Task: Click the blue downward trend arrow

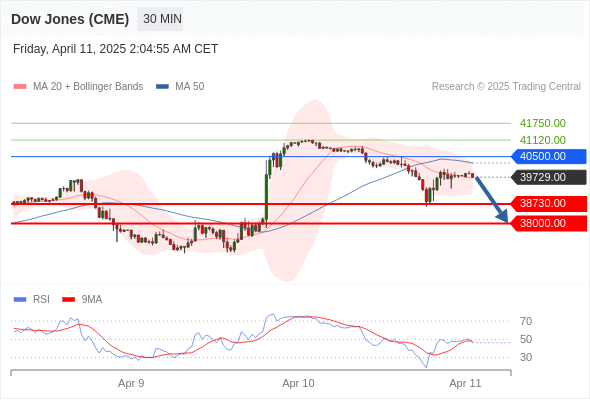Action: pos(491,199)
